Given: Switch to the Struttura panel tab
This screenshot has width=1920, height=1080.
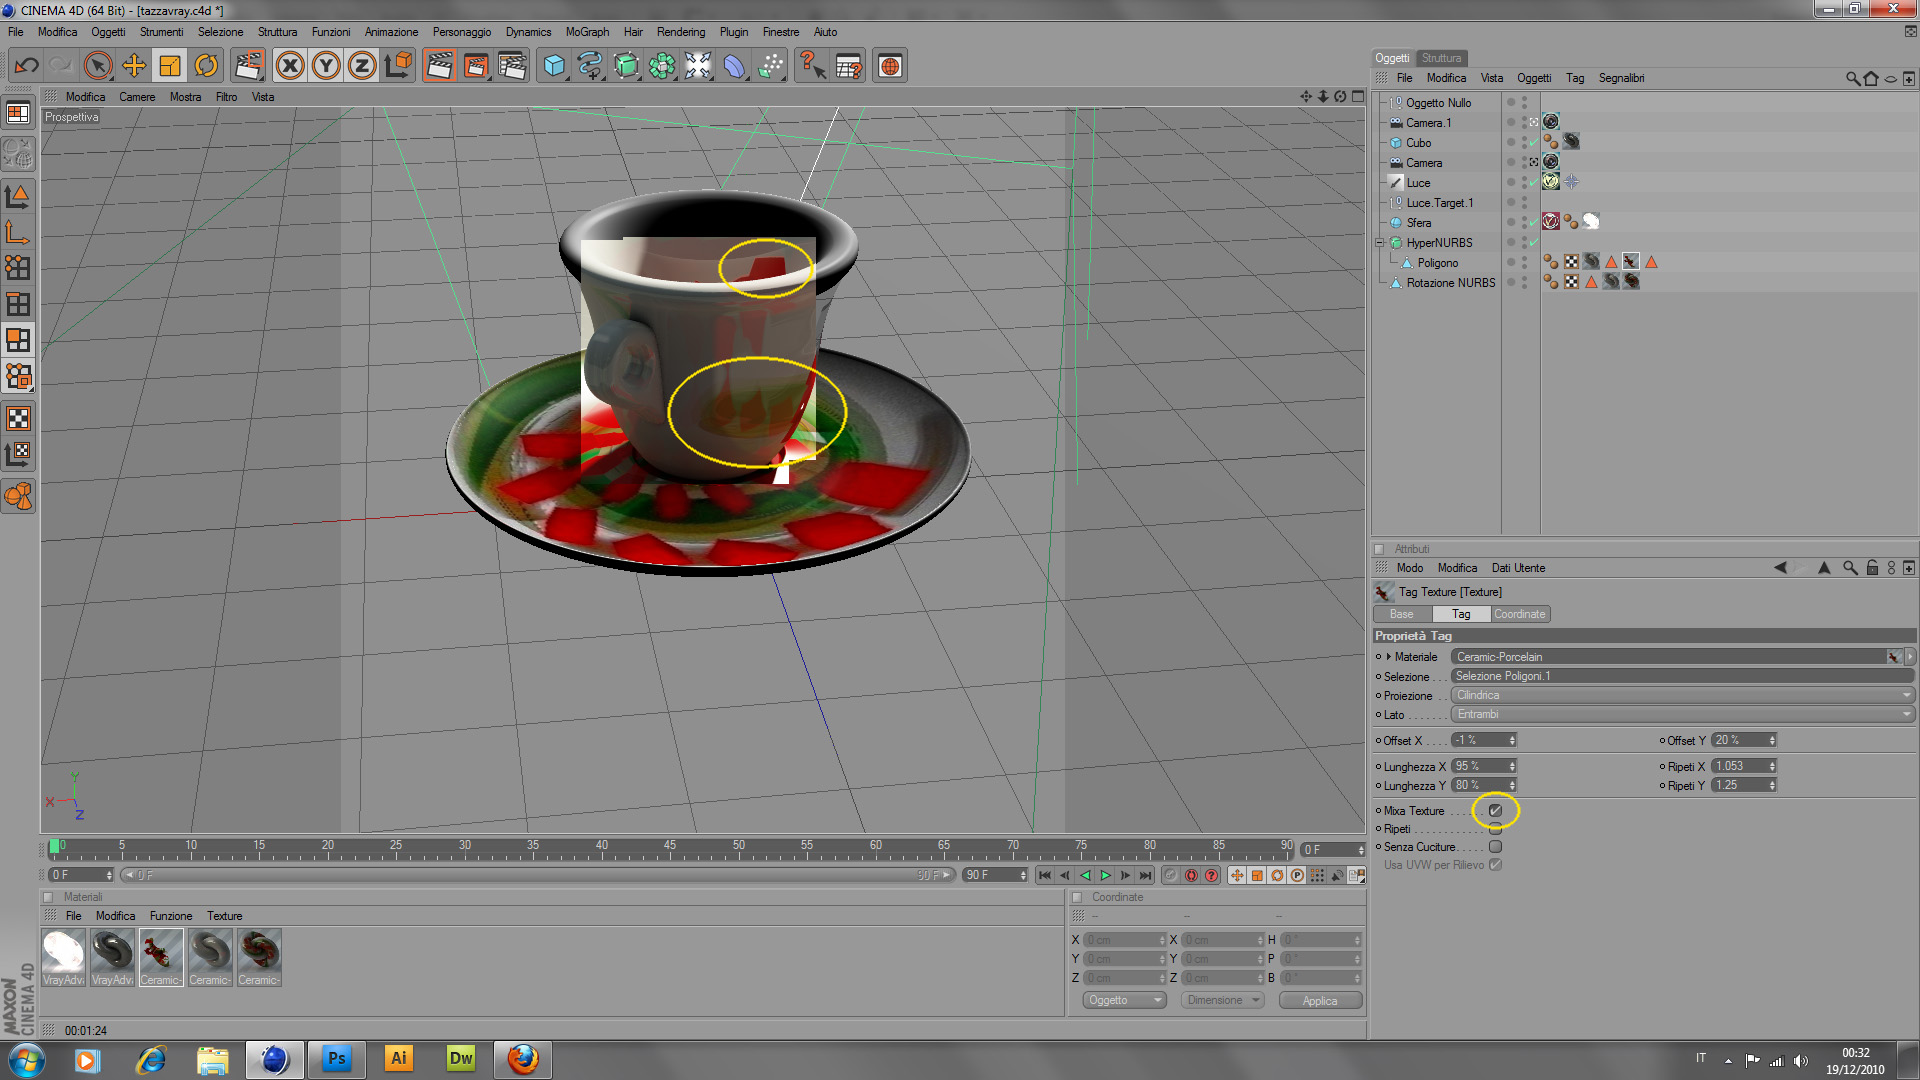Looking at the screenshot, I should tap(1441, 58).
